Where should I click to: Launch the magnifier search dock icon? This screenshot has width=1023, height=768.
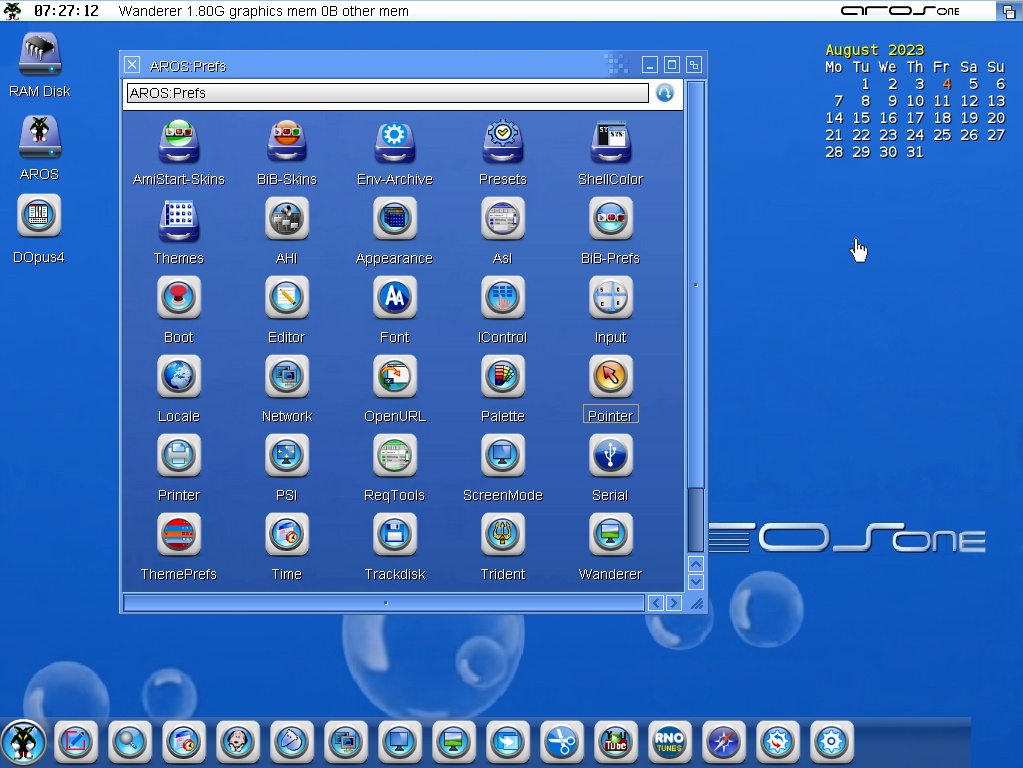130,743
